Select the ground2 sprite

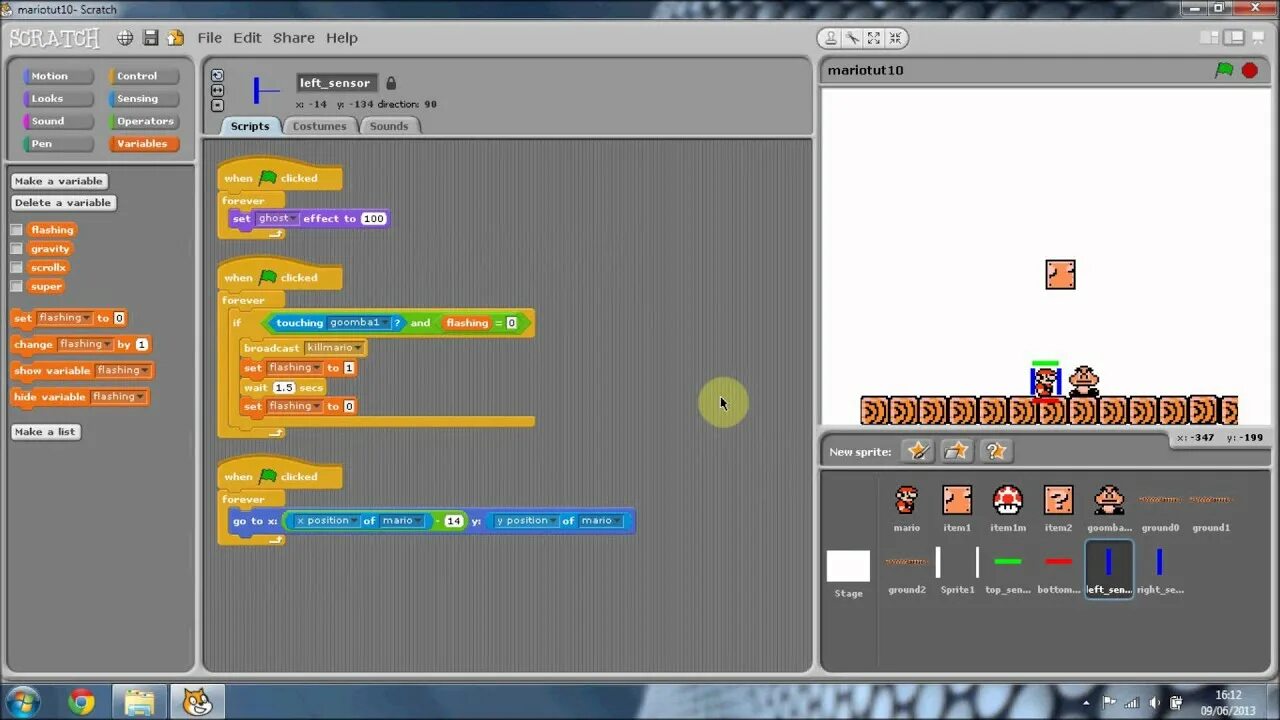point(907,569)
